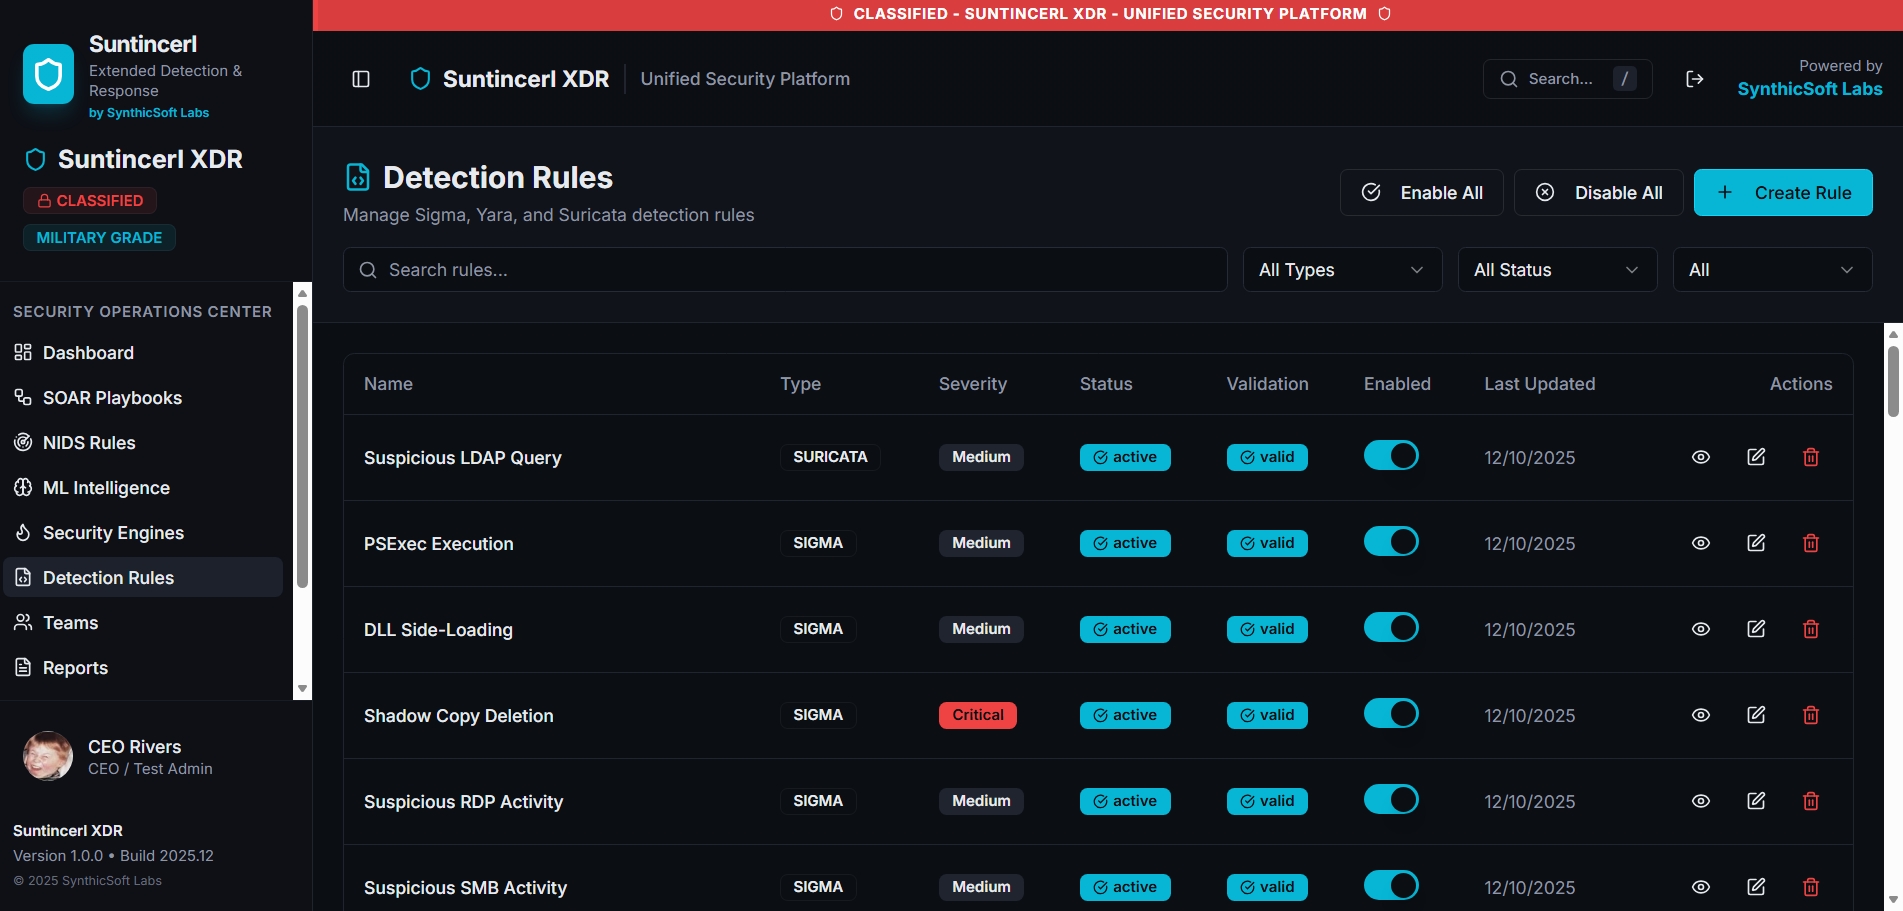Edit the PSExec Execution rule
The width and height of the screenshot is (1903, 911).
(1756, 542)
